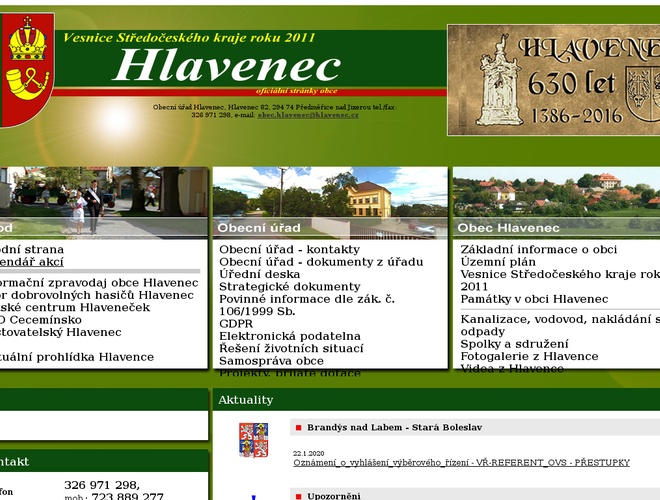
Task: Click the red square beside Upozornění
Action: (298, 495)
